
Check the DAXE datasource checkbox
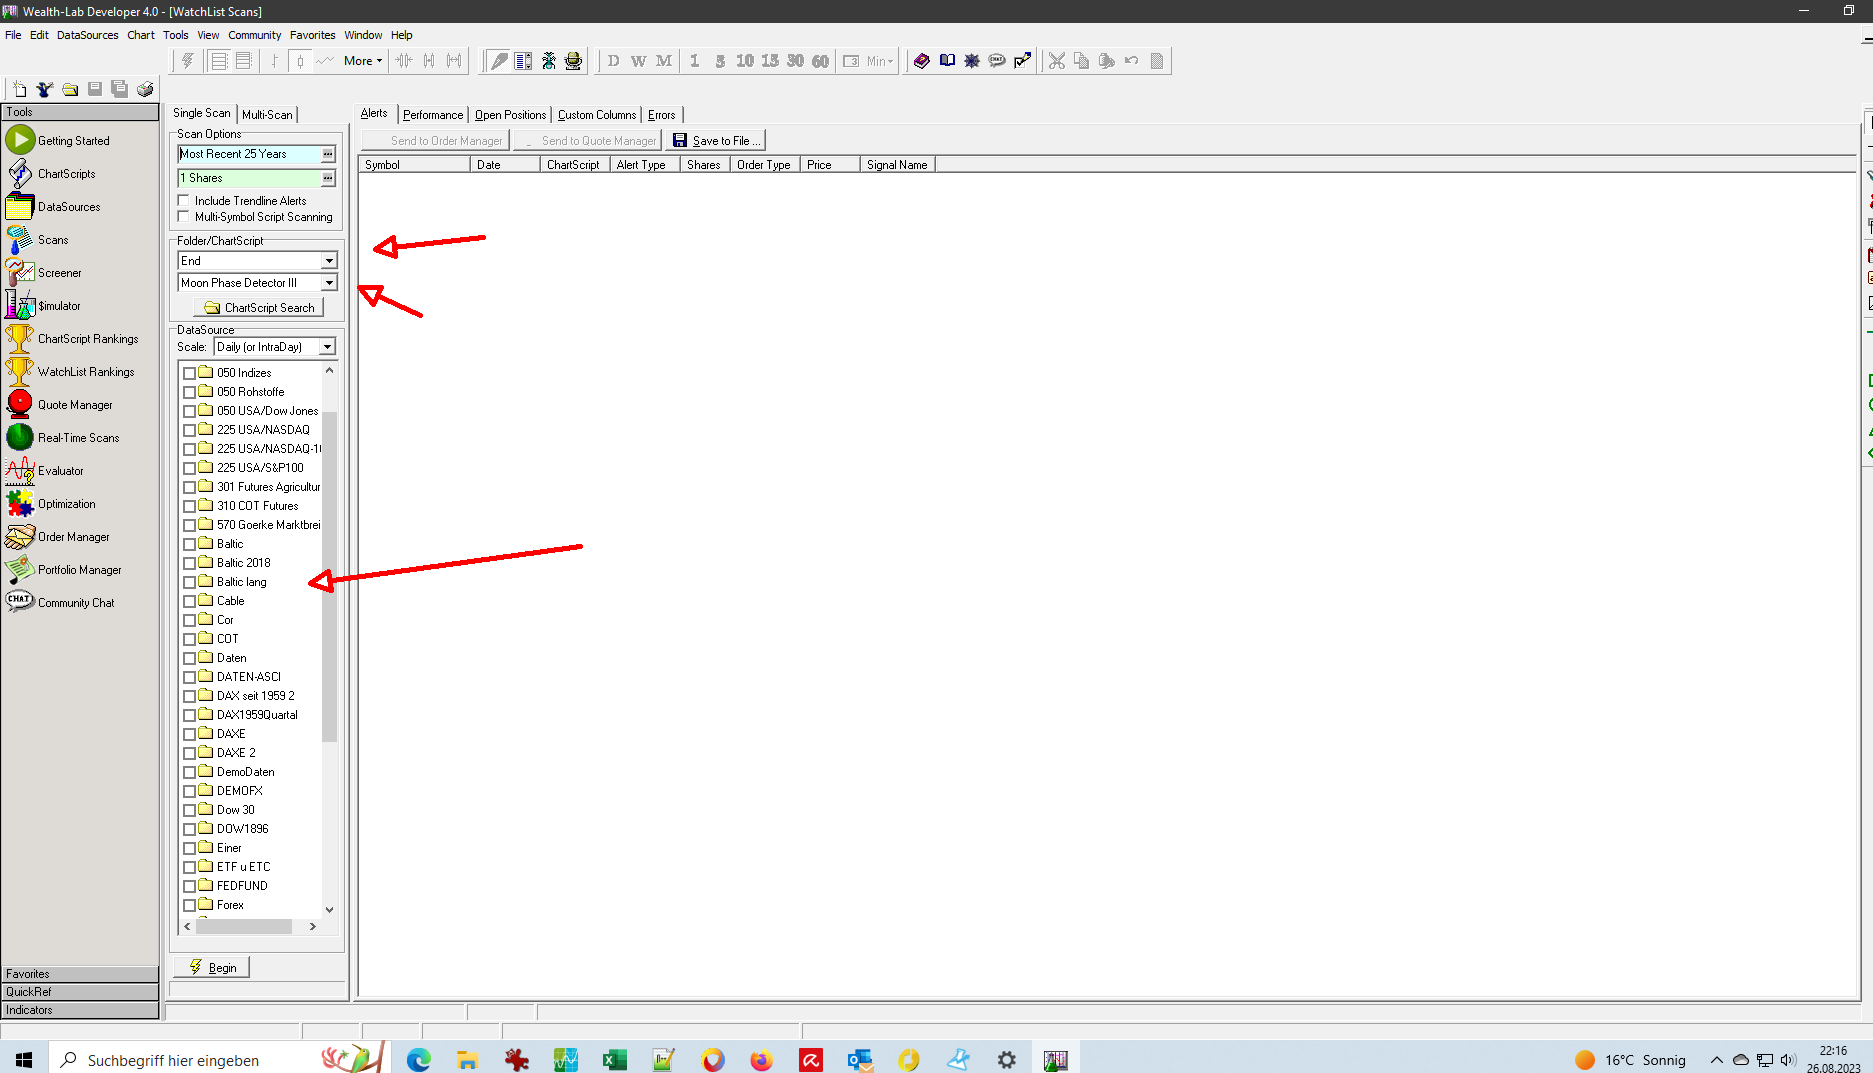189,734
